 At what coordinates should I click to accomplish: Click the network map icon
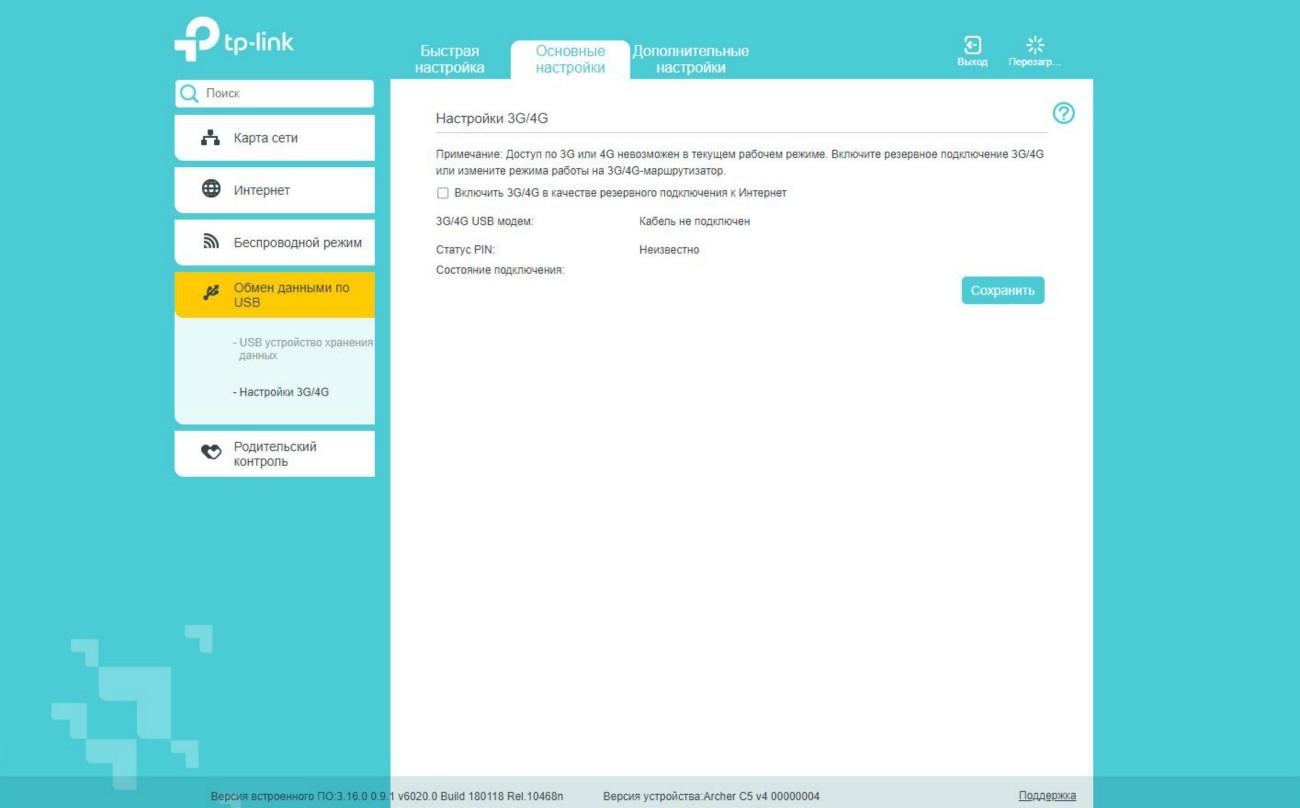pyautogui.click(x=210, y=138)
